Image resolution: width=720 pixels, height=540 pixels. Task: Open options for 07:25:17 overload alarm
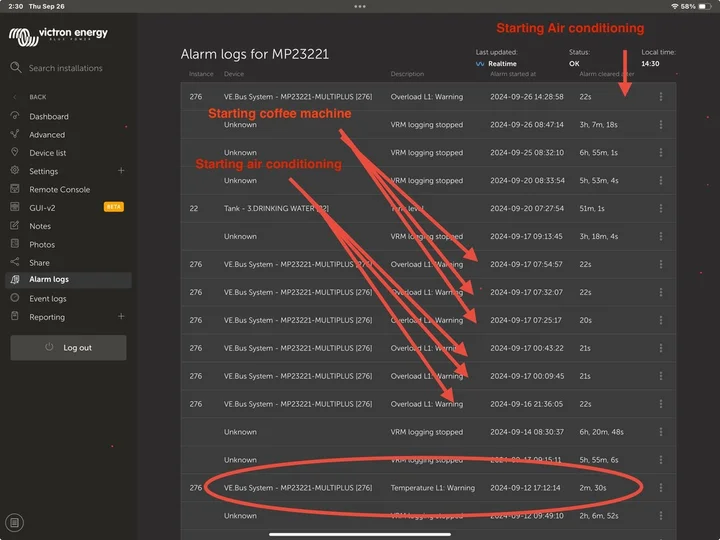(x=661, y=320)
